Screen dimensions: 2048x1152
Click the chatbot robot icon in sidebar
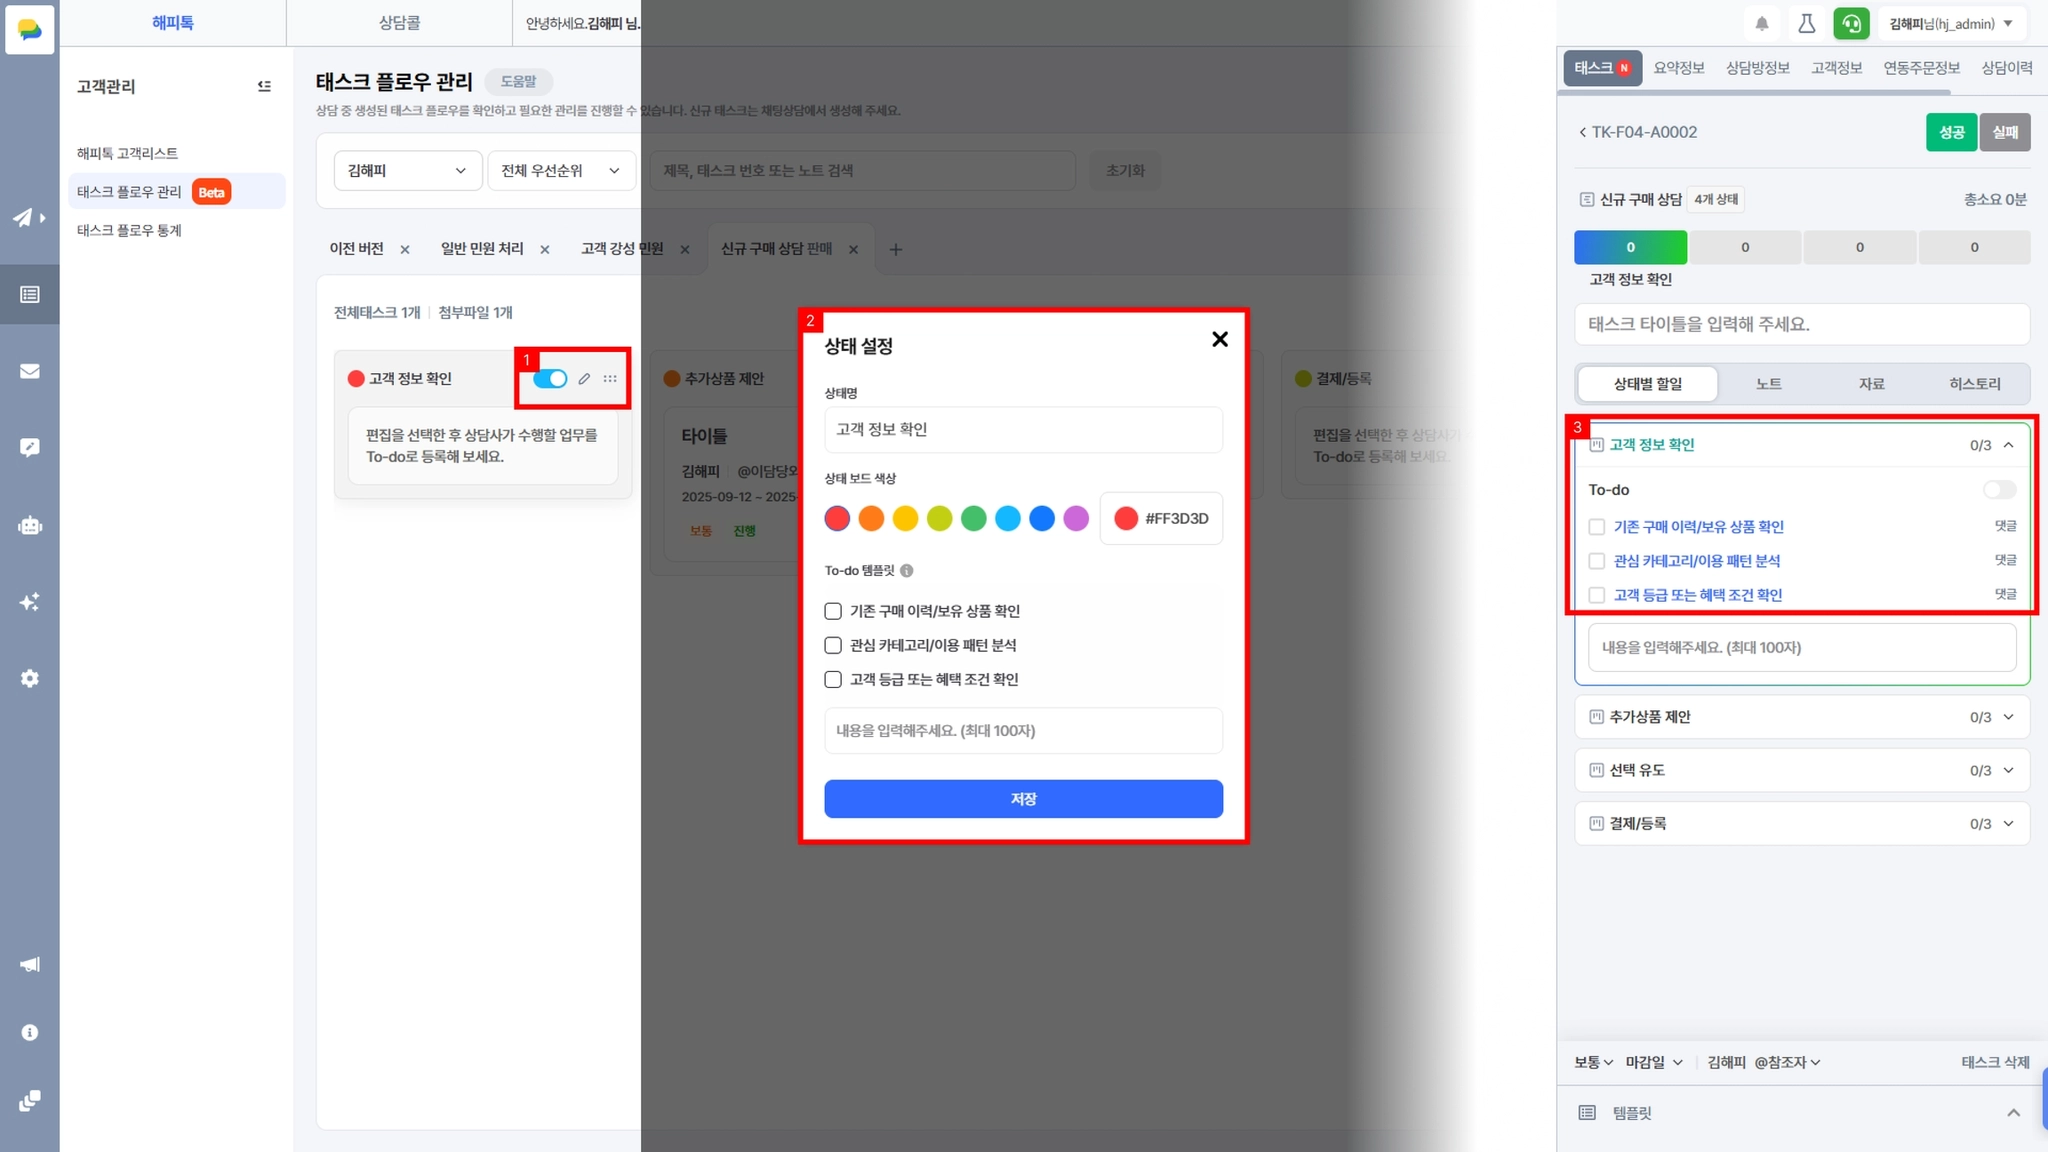coord(30,525)
